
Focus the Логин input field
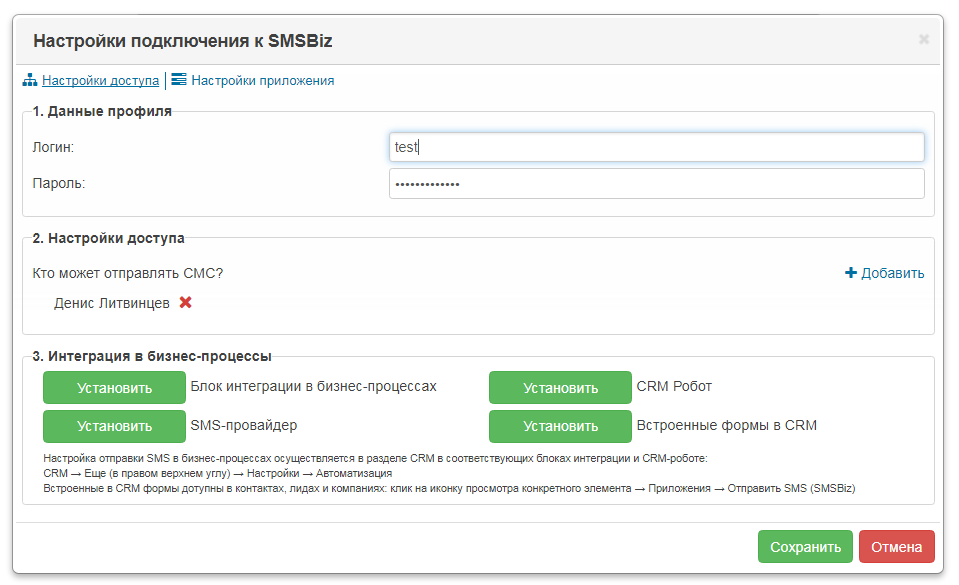656,147
